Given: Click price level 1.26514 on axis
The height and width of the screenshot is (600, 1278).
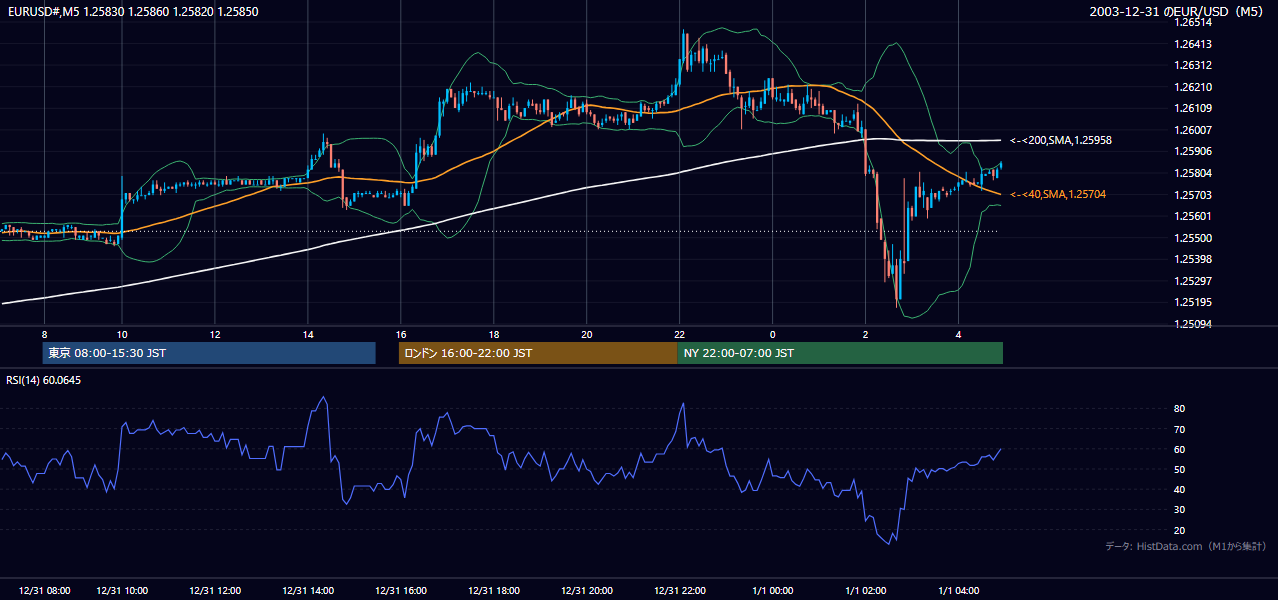Looking at the screenshot, I should [1193, 22].
